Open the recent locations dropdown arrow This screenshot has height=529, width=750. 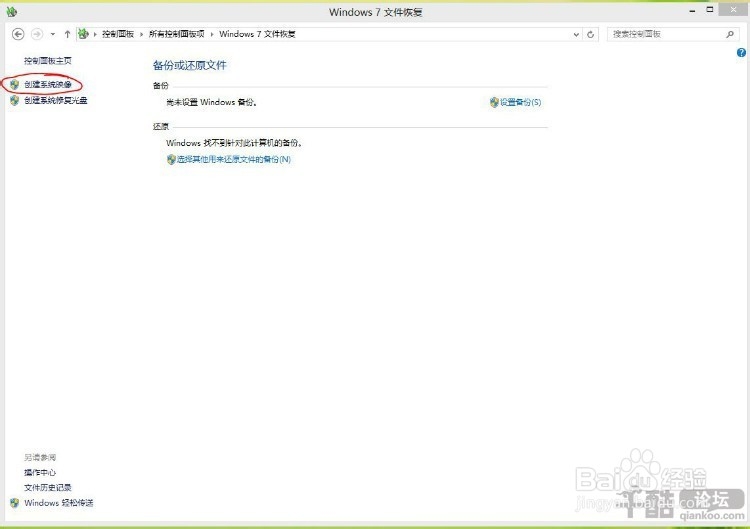click(x=53, y=34)
